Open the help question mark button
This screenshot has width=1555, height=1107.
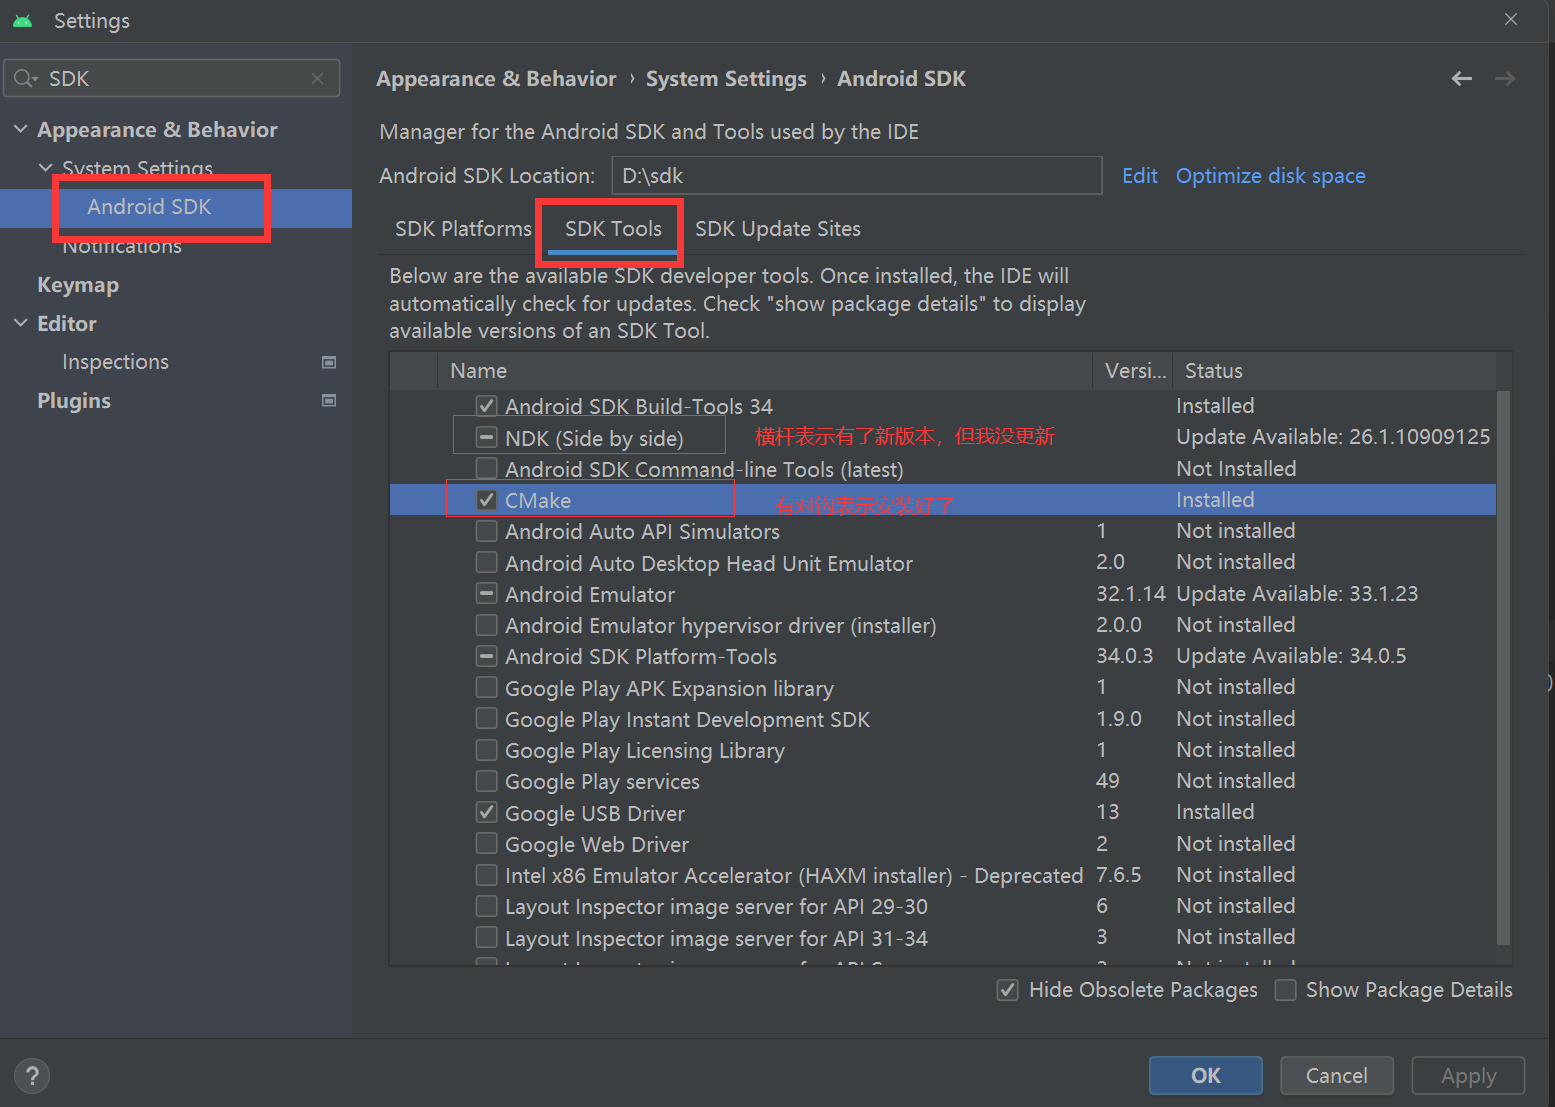coord(32,1076)
